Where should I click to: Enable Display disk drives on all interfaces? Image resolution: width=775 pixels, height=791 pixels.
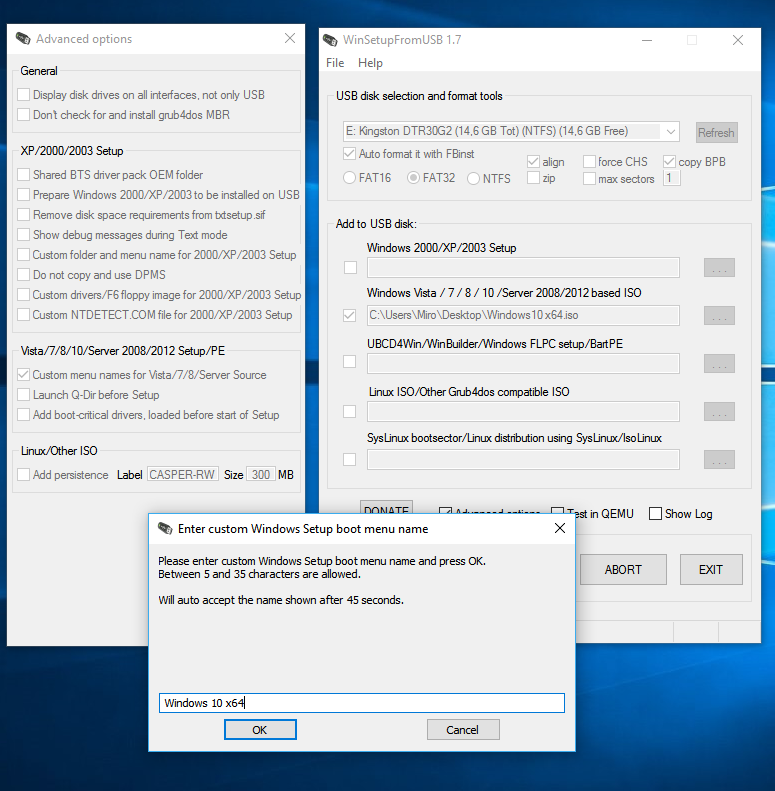click(23, 95)
